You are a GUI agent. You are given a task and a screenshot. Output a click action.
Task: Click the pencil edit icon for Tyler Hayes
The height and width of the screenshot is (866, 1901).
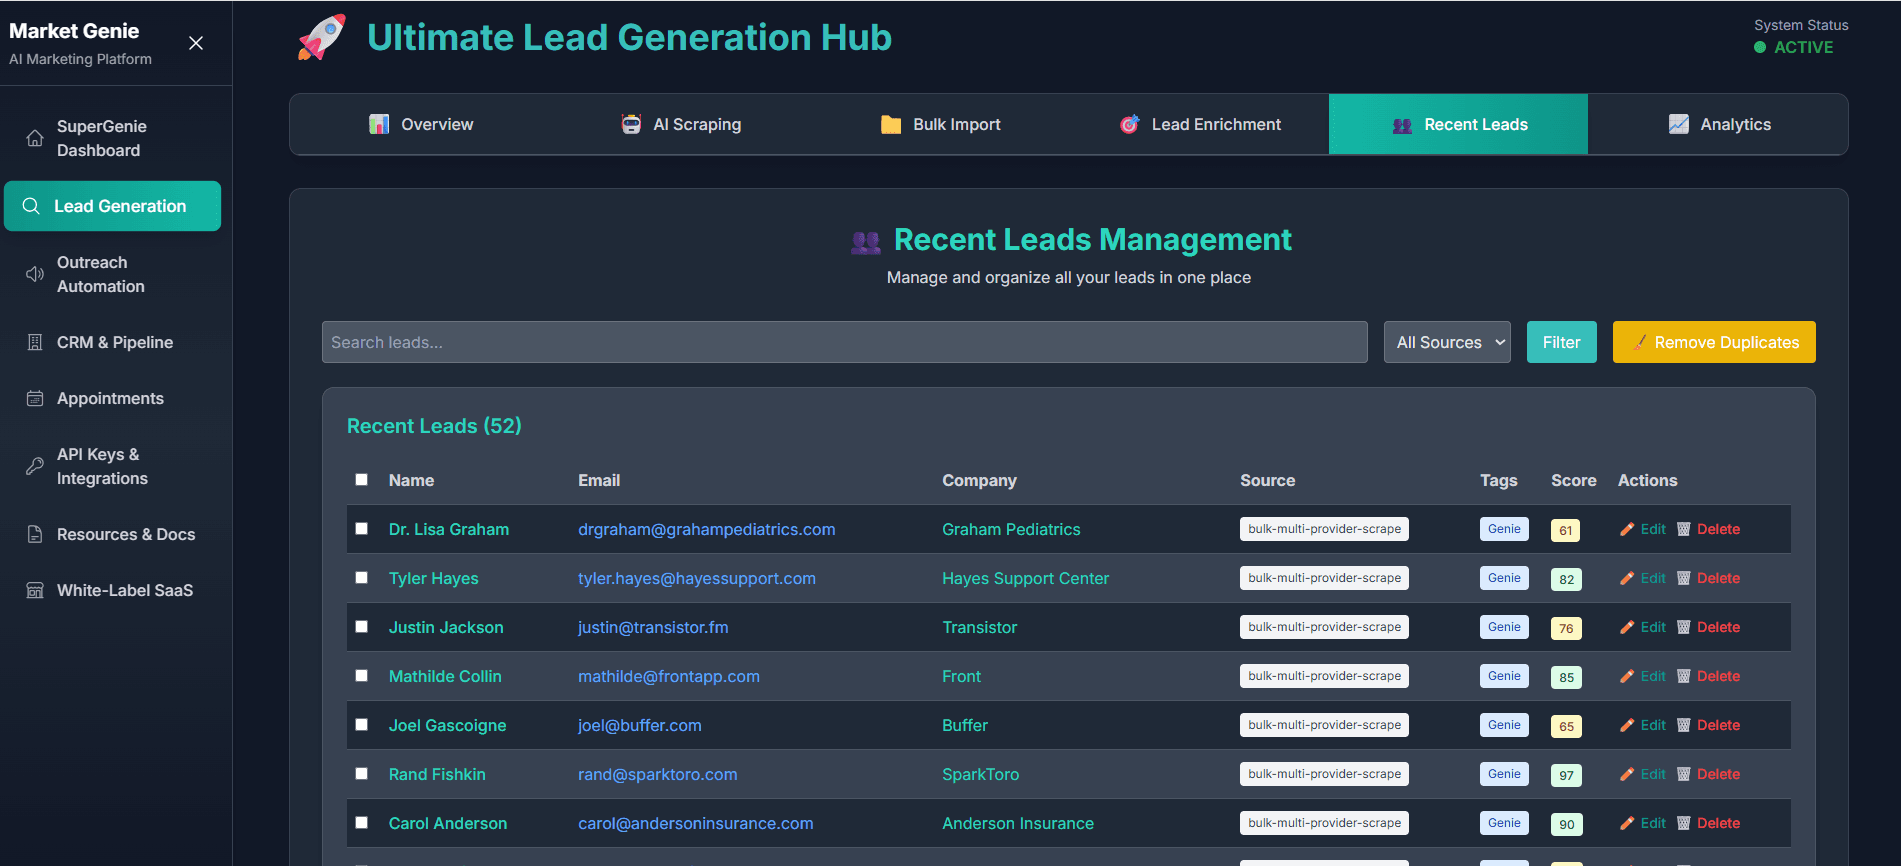pyautogui.click(x=1627, y=578)
